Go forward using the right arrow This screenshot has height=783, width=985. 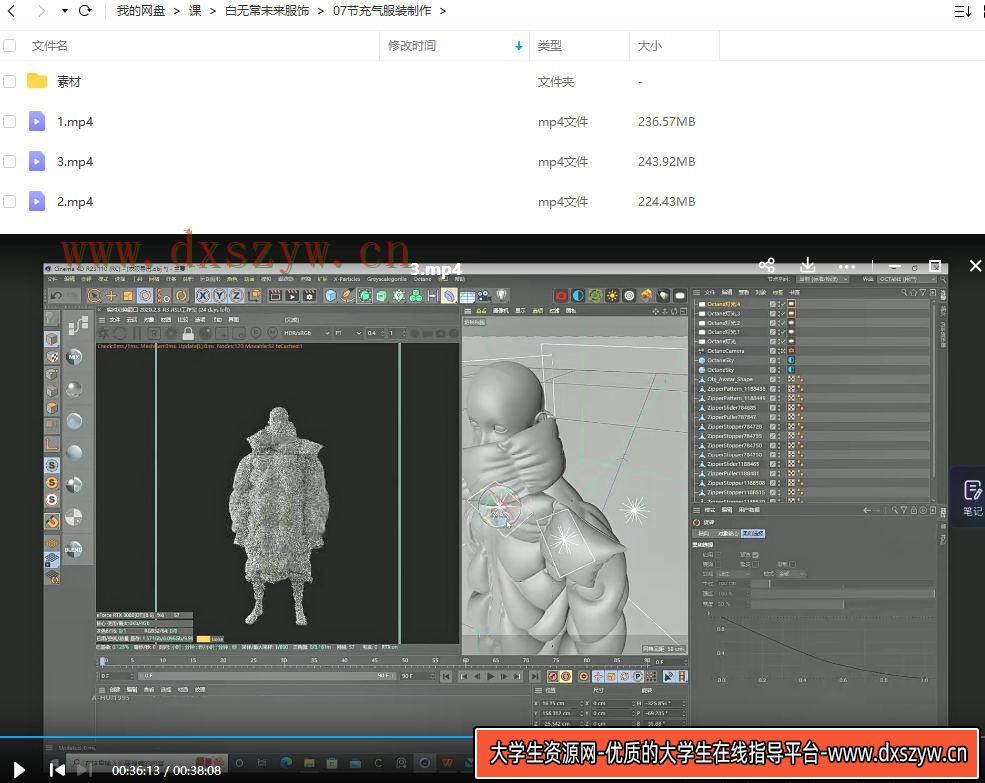(41, 11)
